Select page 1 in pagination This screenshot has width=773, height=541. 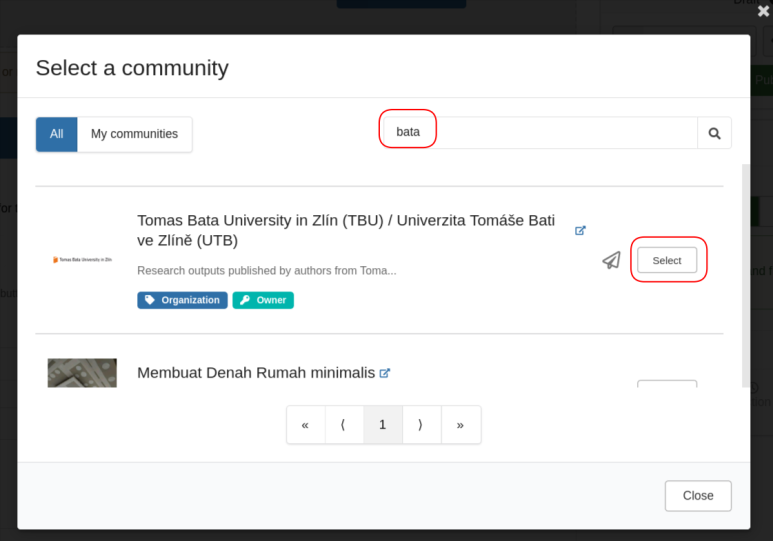click(x=383, y=425)
